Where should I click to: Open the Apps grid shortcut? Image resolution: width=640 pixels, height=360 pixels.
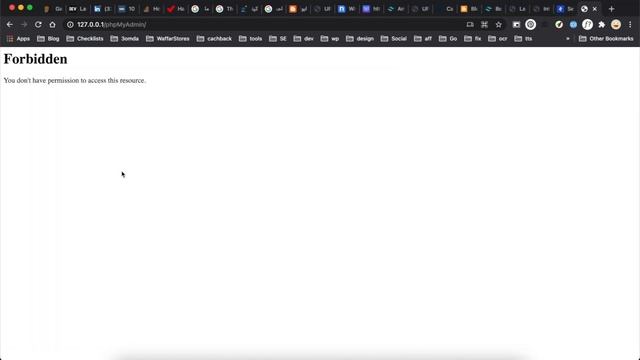[18, 39]
